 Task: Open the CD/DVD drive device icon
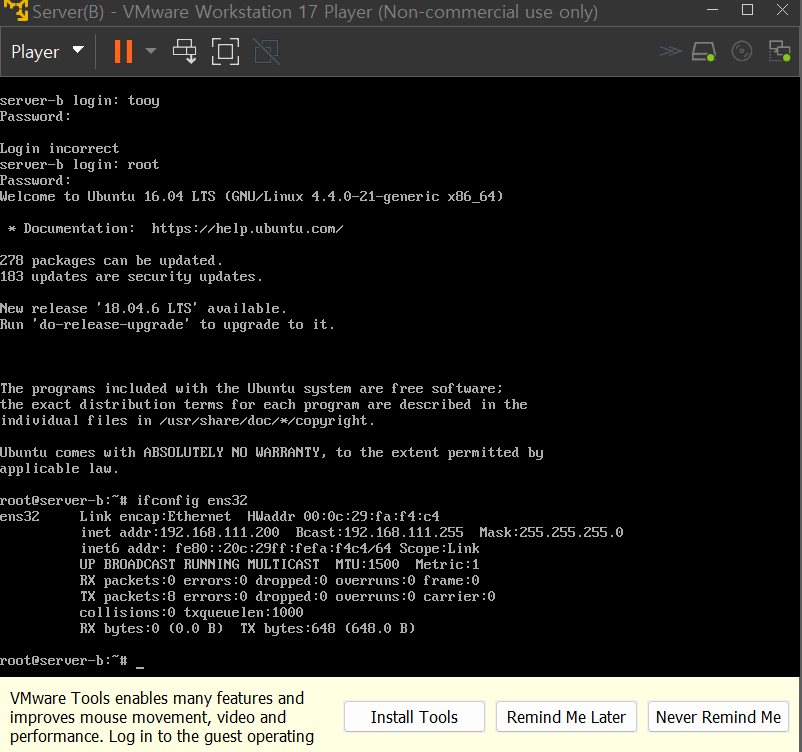742,51
